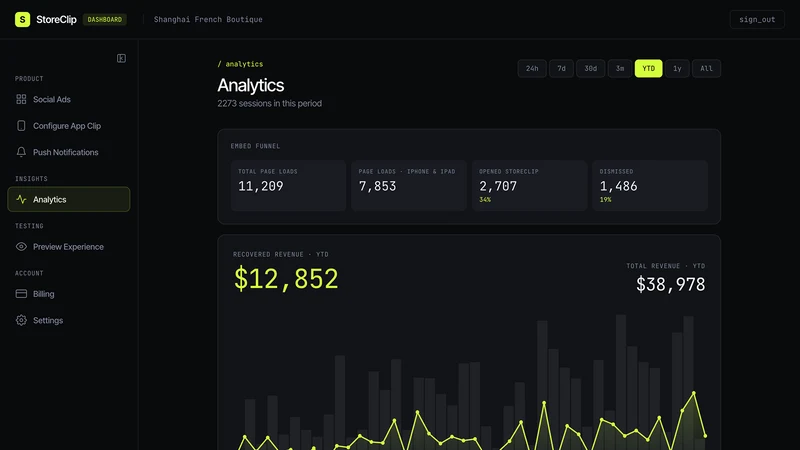Click the Push Notifications bell icon
This screenshot has height=450, width=800.
point(21,152)
